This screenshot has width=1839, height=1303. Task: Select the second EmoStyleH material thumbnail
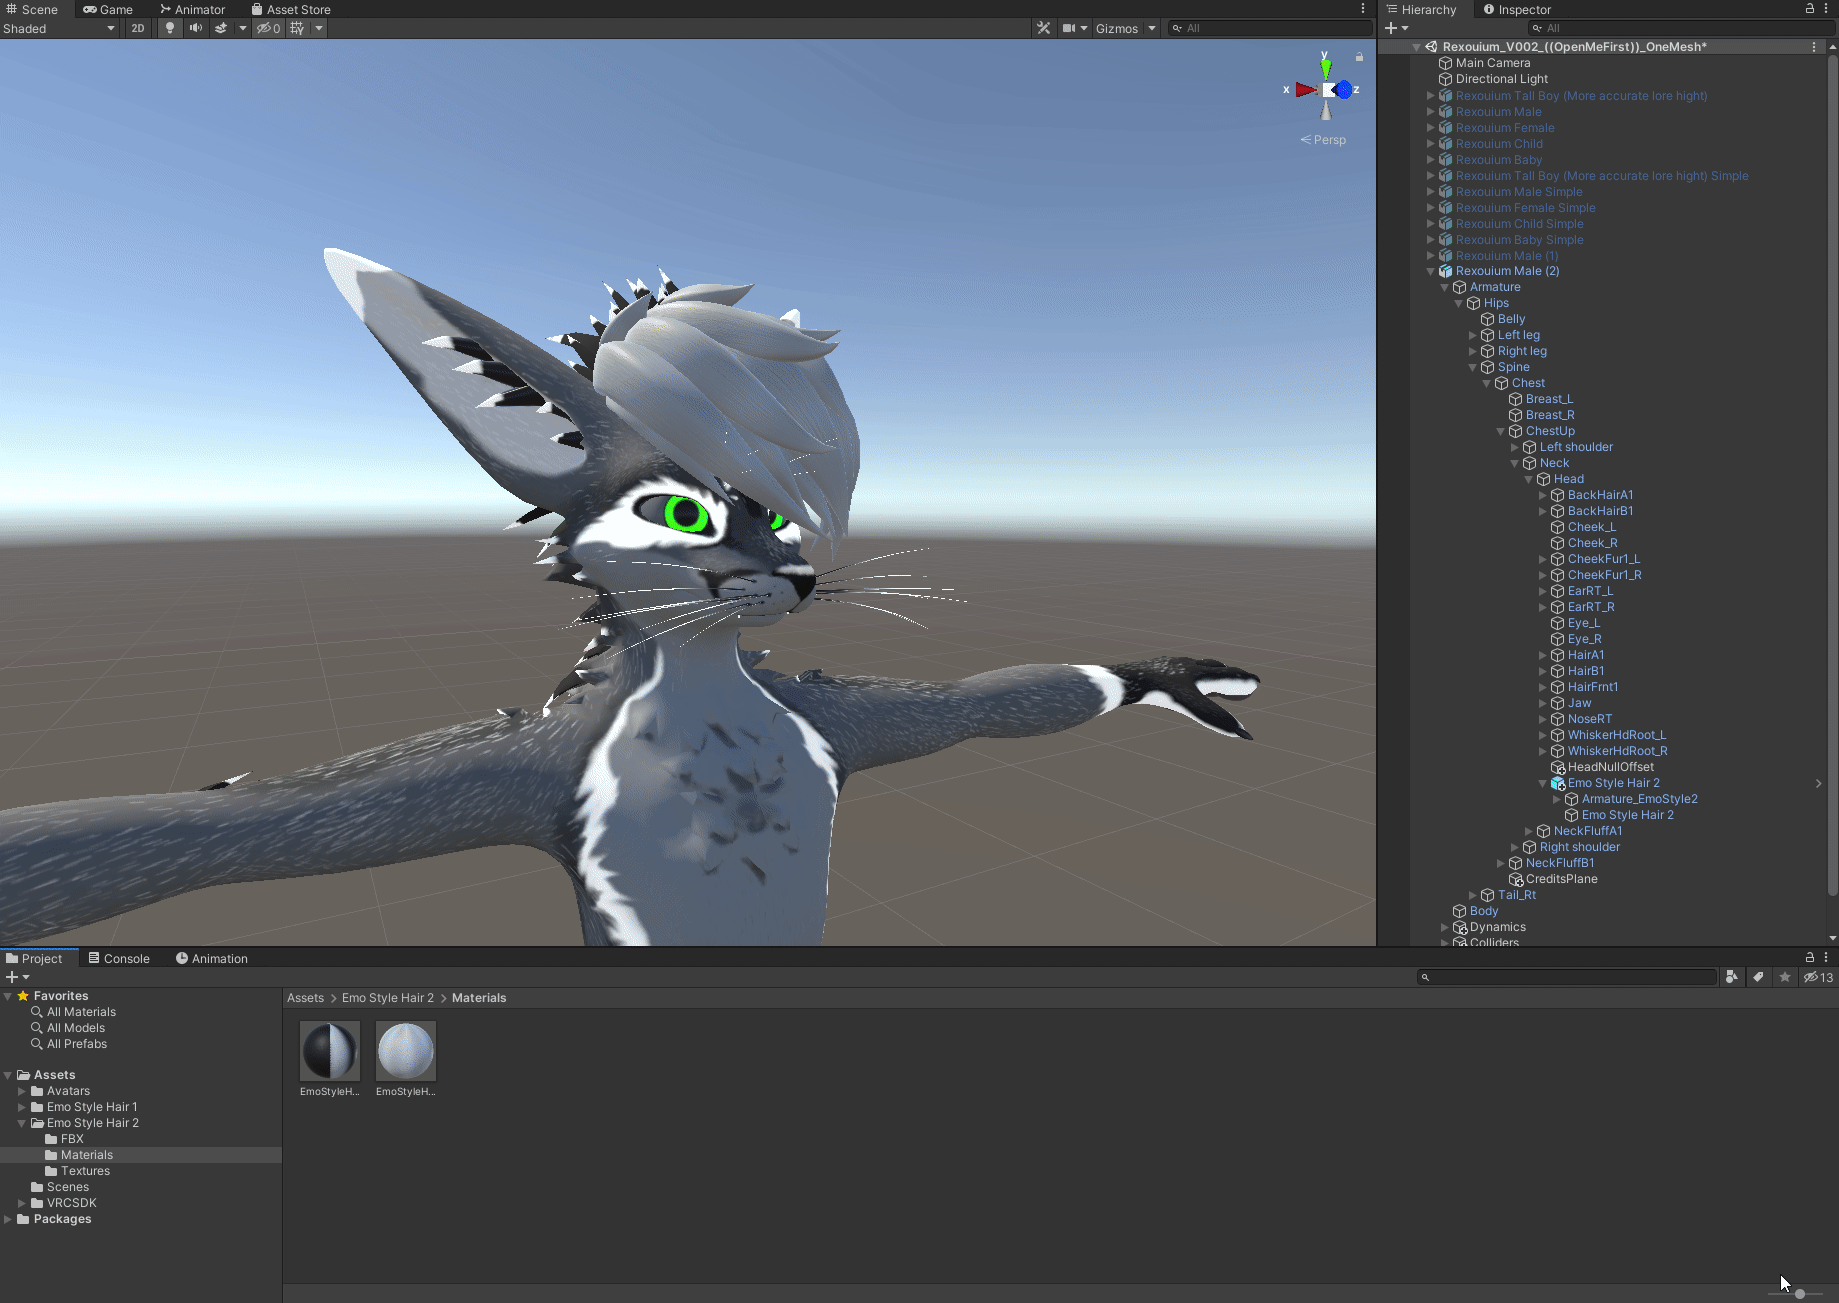[406, 1051]
